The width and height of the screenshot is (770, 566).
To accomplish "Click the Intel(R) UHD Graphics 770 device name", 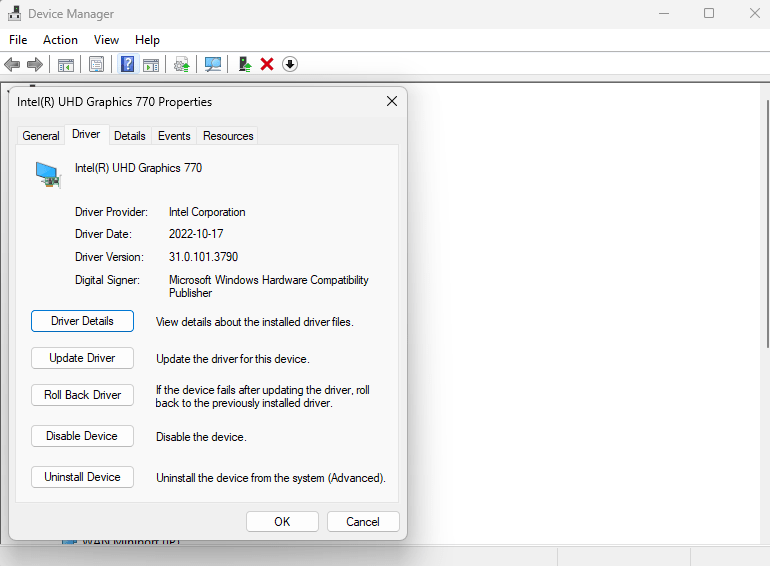I will [x=138, y=168].
